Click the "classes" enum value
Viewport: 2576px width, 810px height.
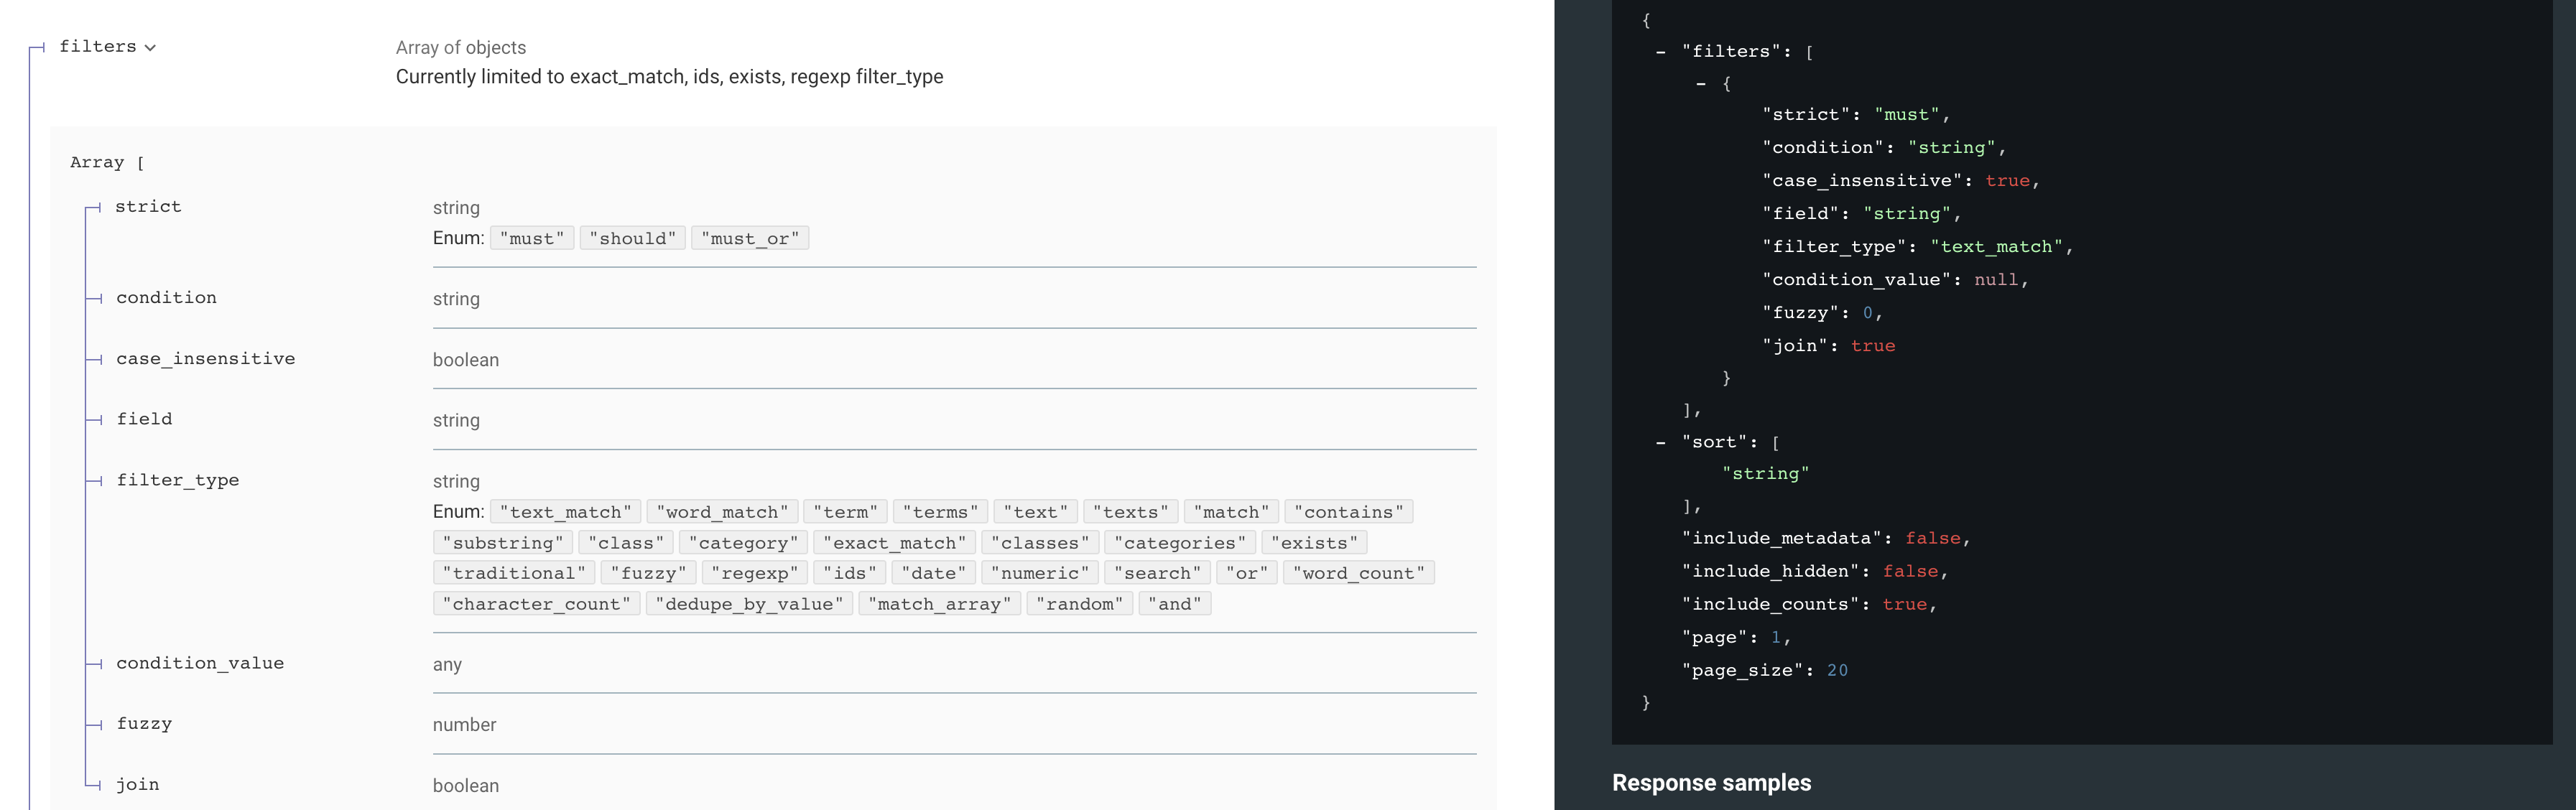[1040, 543]
